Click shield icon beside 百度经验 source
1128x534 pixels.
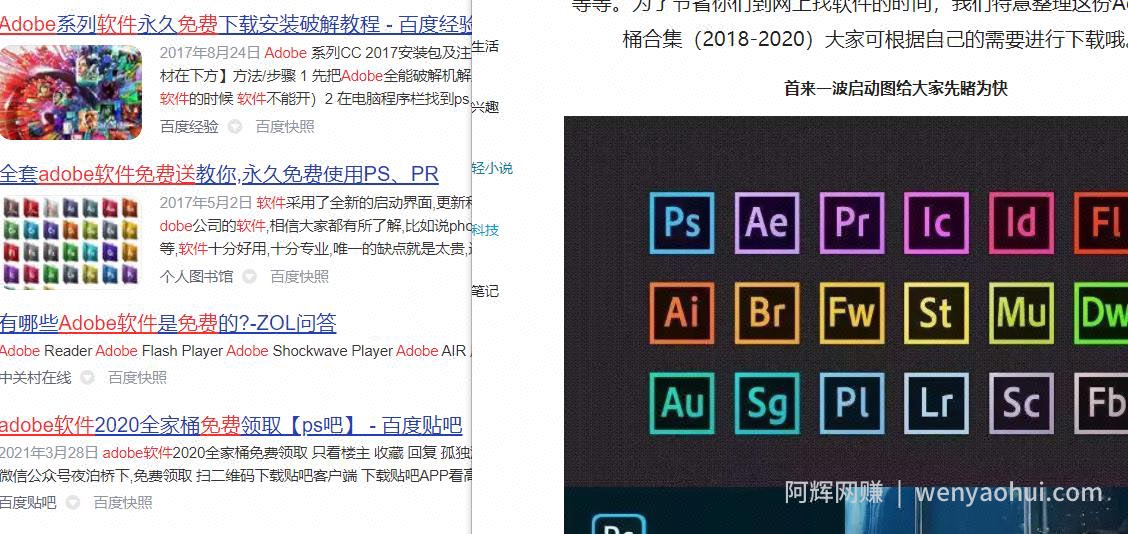tap(235, 127)
